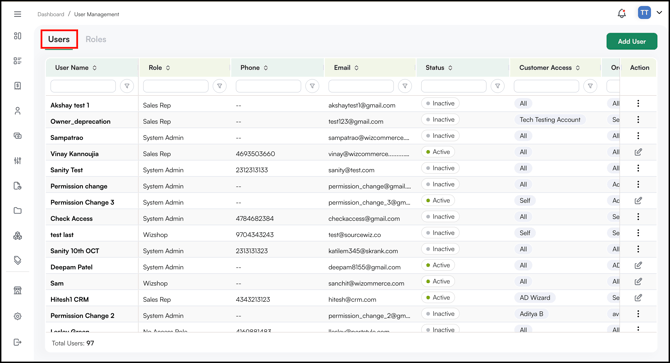Click the Email filter input
Viewport: 670px width, 363px height.
[361, 86]
